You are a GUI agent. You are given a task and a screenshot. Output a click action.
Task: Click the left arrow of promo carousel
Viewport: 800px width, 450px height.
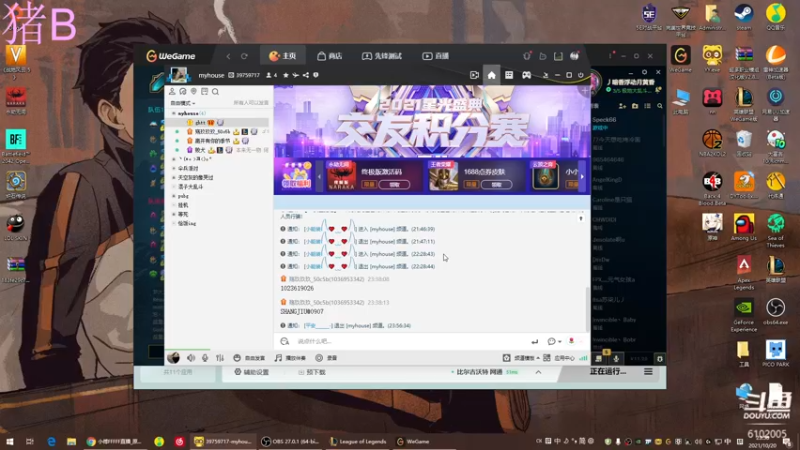pyautogui.click(x=319, y=177)
